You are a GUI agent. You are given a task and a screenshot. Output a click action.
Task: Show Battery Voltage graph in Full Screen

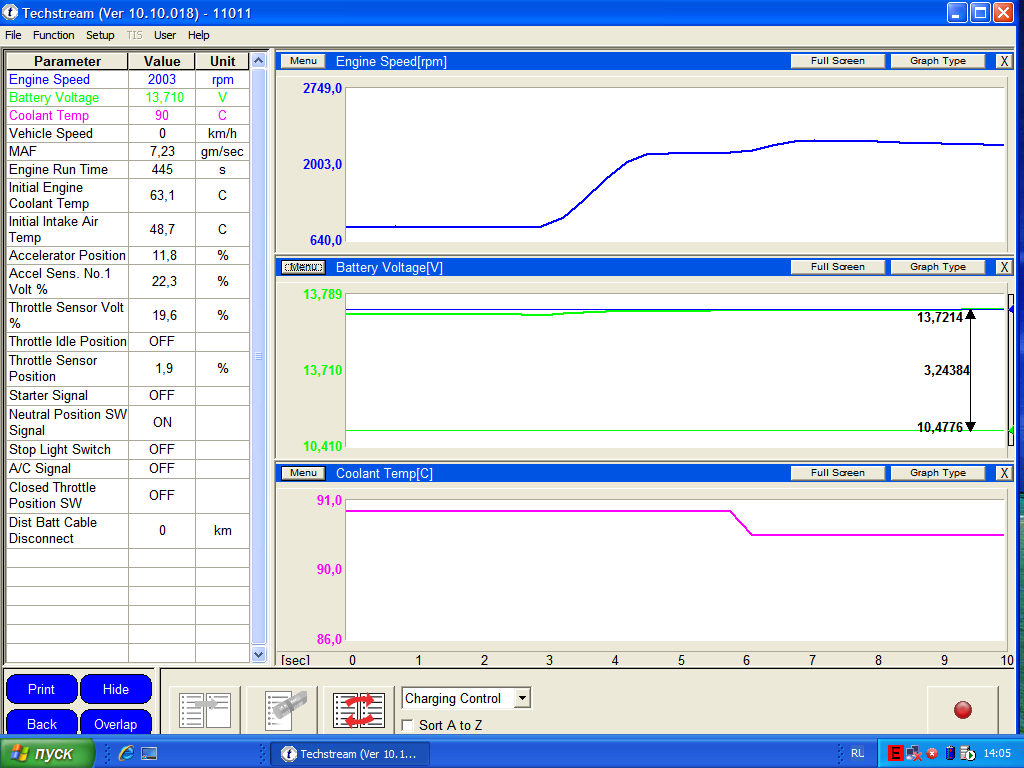838,267
